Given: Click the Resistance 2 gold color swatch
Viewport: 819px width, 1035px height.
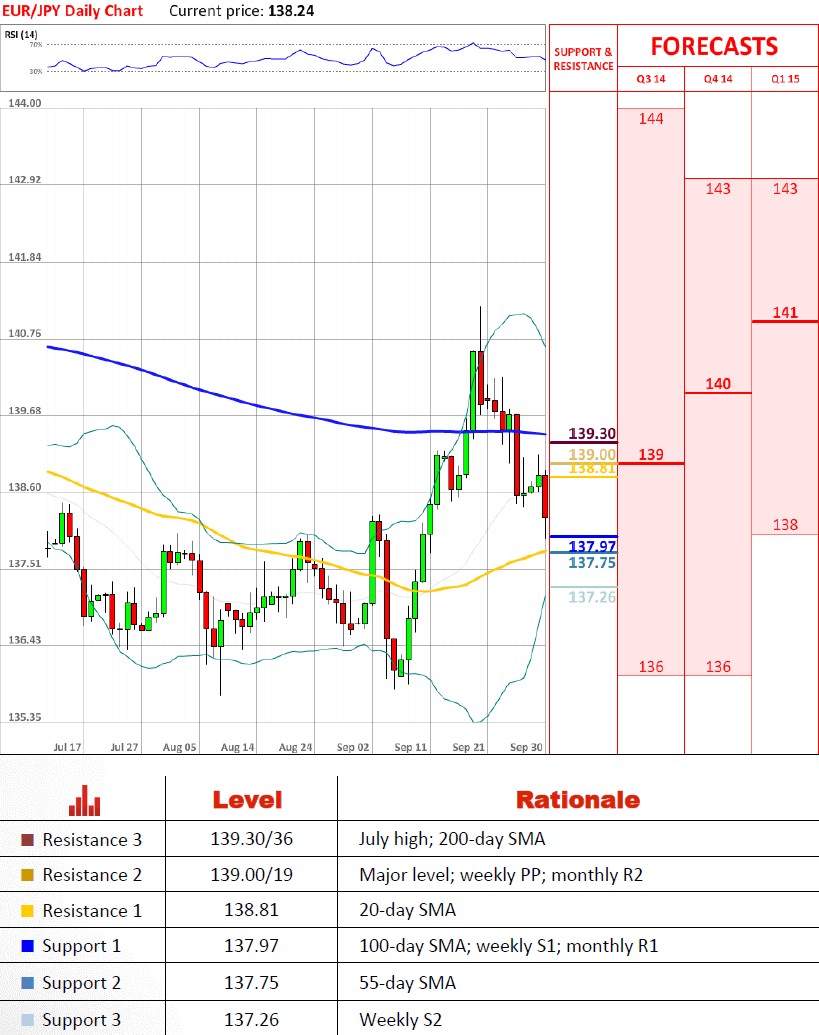Looking at the screenshot, I should 27,875.
